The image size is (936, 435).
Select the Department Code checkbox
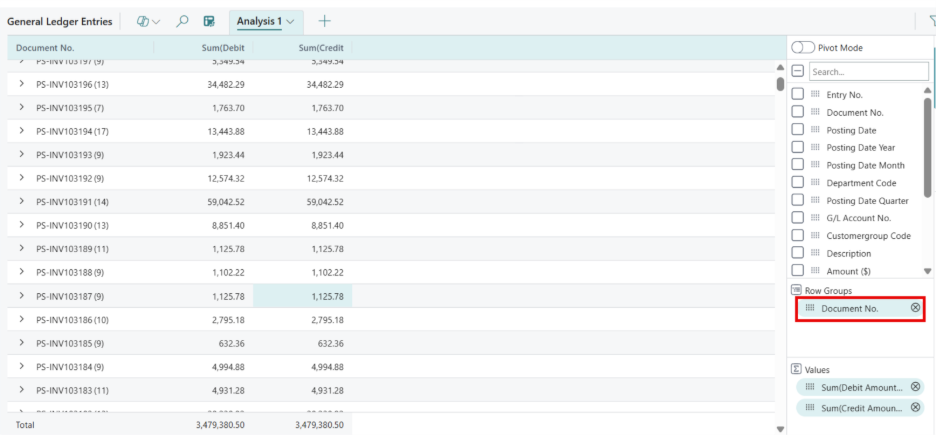coord(798,182)
